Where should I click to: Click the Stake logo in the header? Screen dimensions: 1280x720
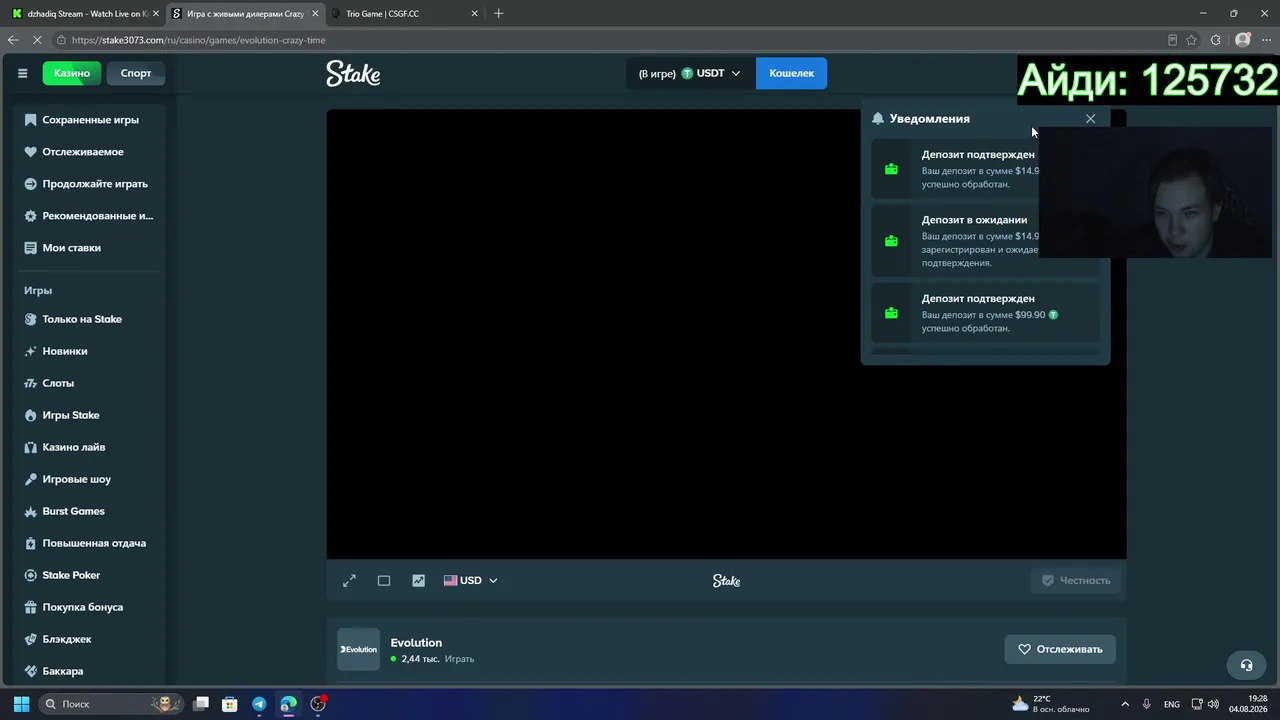pyautogui.click(x=353, y=73)
